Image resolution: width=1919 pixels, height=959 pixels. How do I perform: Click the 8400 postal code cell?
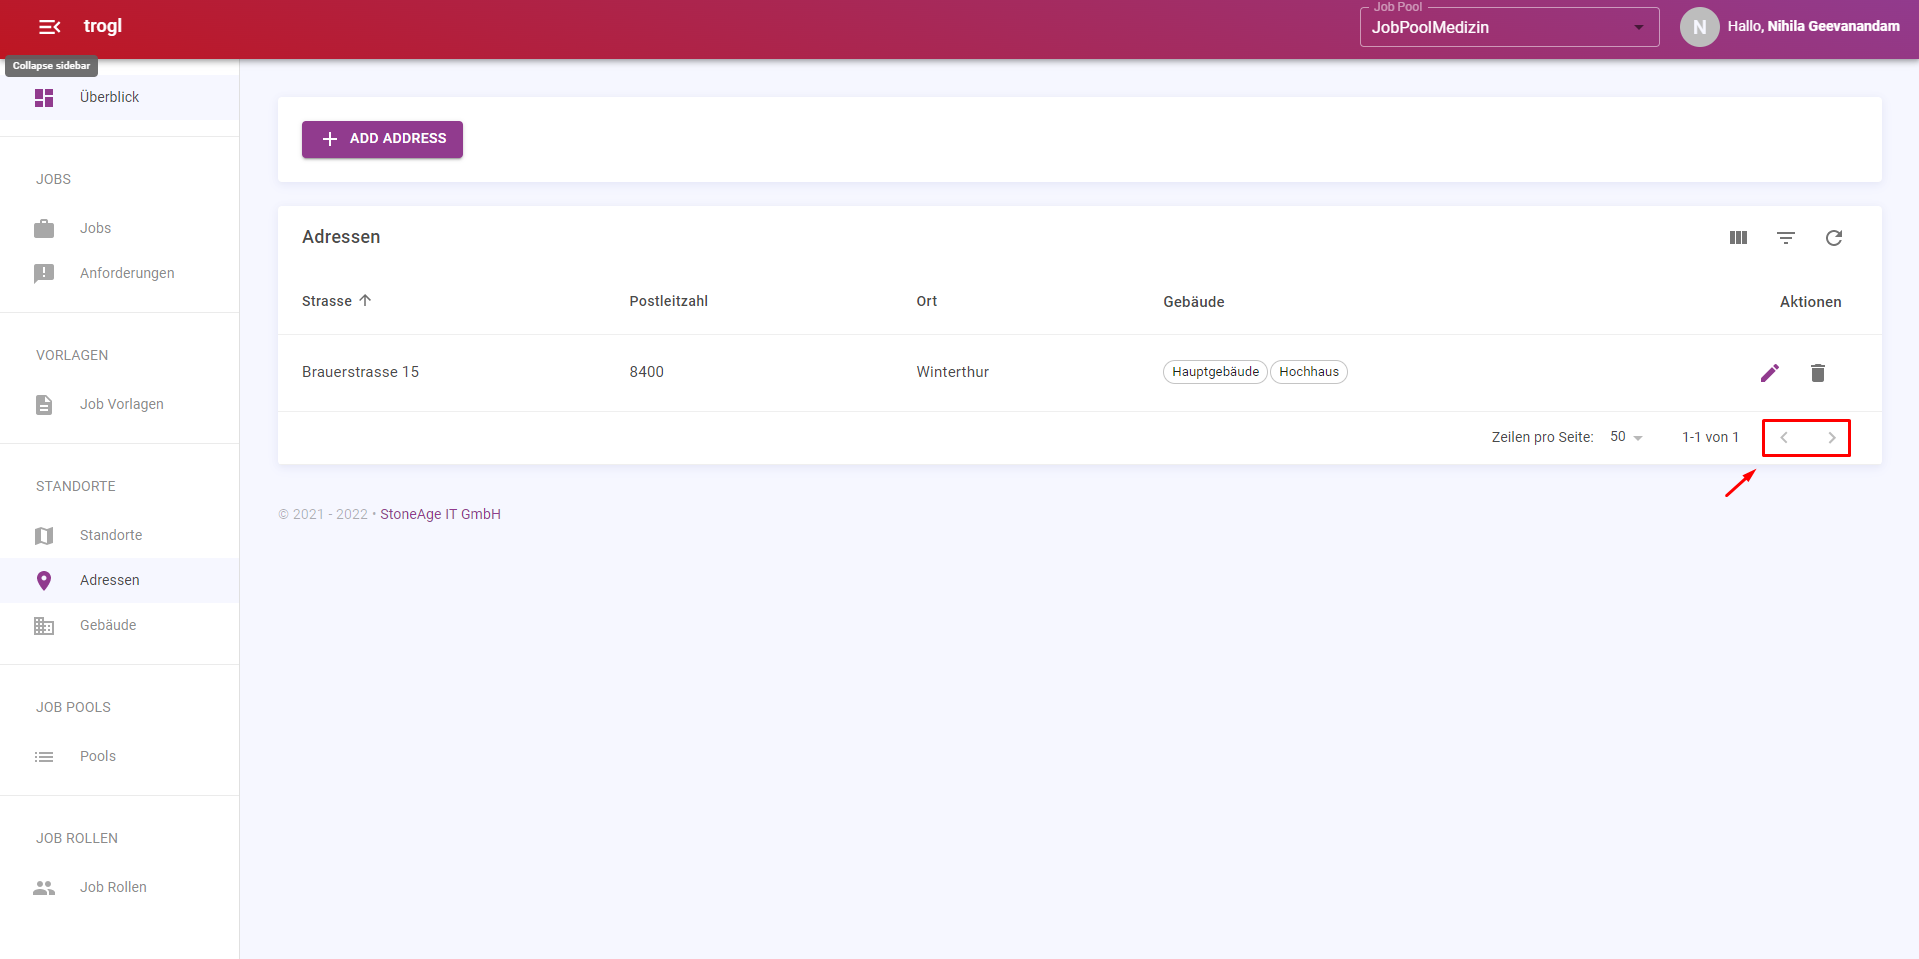(x=646, y=372)
